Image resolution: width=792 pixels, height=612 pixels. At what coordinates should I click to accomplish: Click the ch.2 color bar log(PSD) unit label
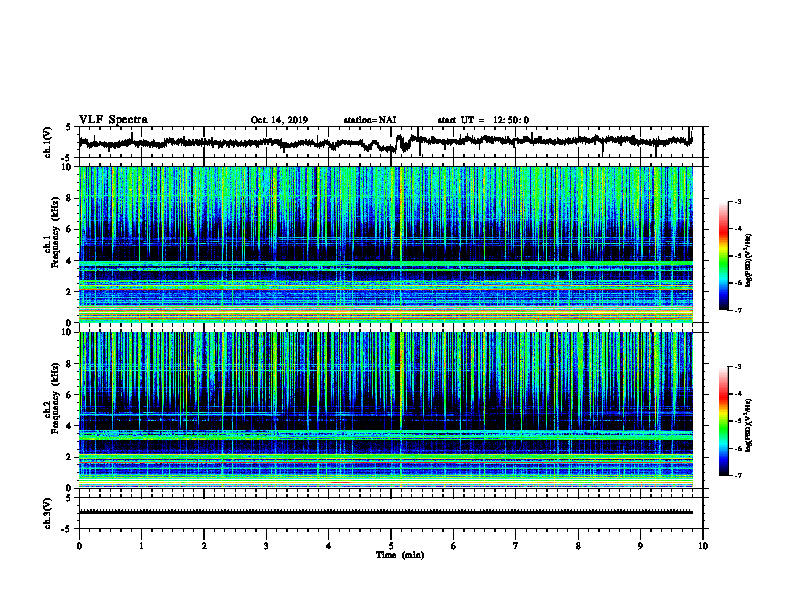[x=750, y=425]
